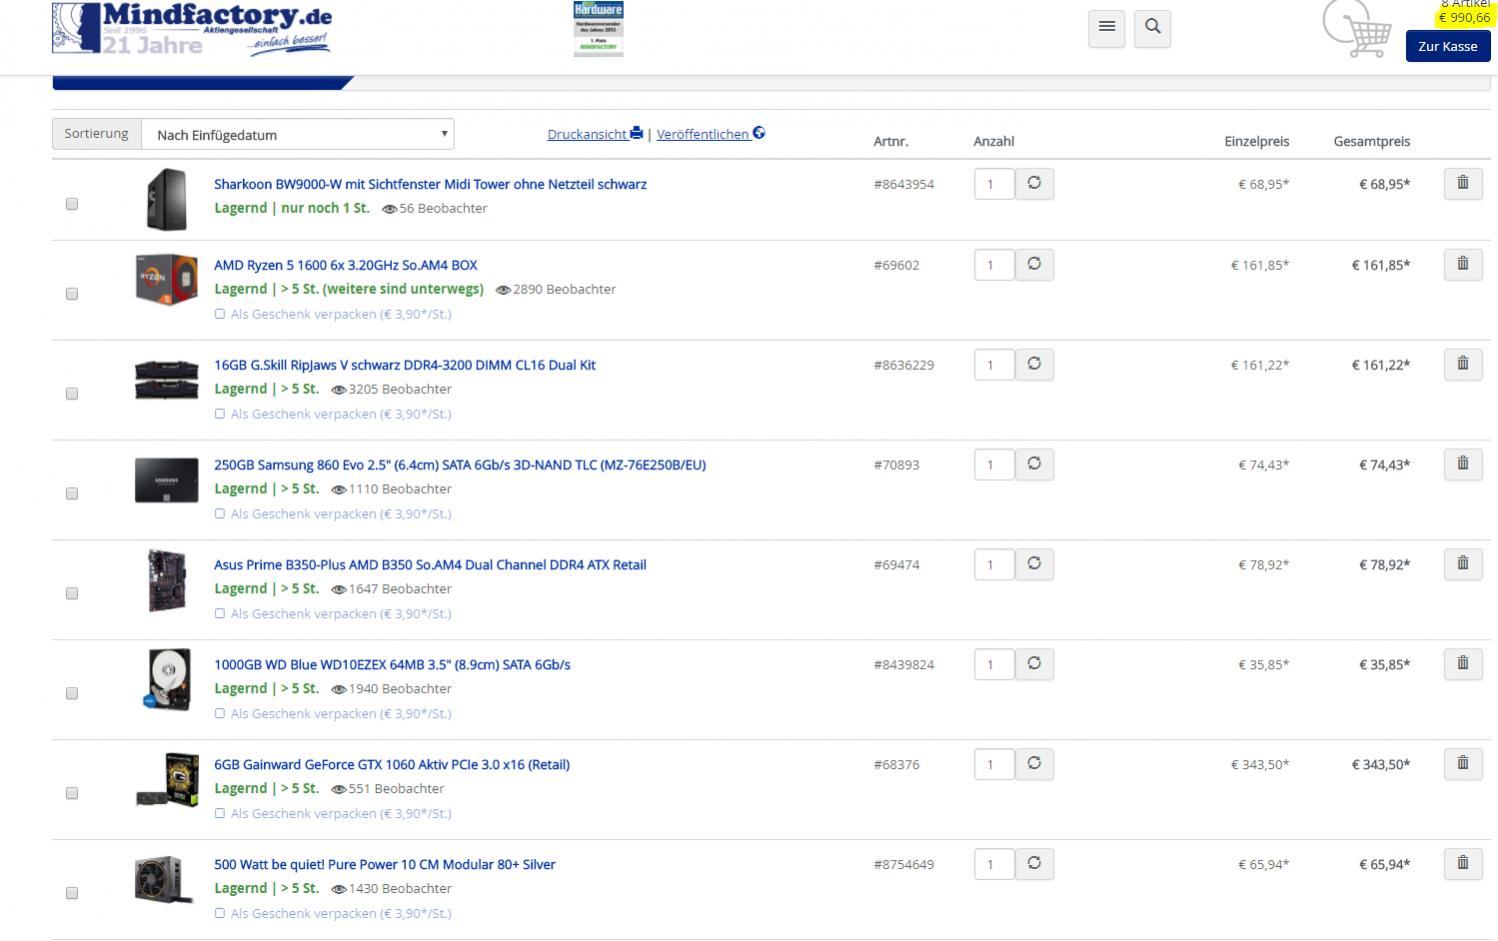The image size is (1498, 941).
Task: Trash the G.Skill RipJaws V RAM item
Action: (1462, 364)
